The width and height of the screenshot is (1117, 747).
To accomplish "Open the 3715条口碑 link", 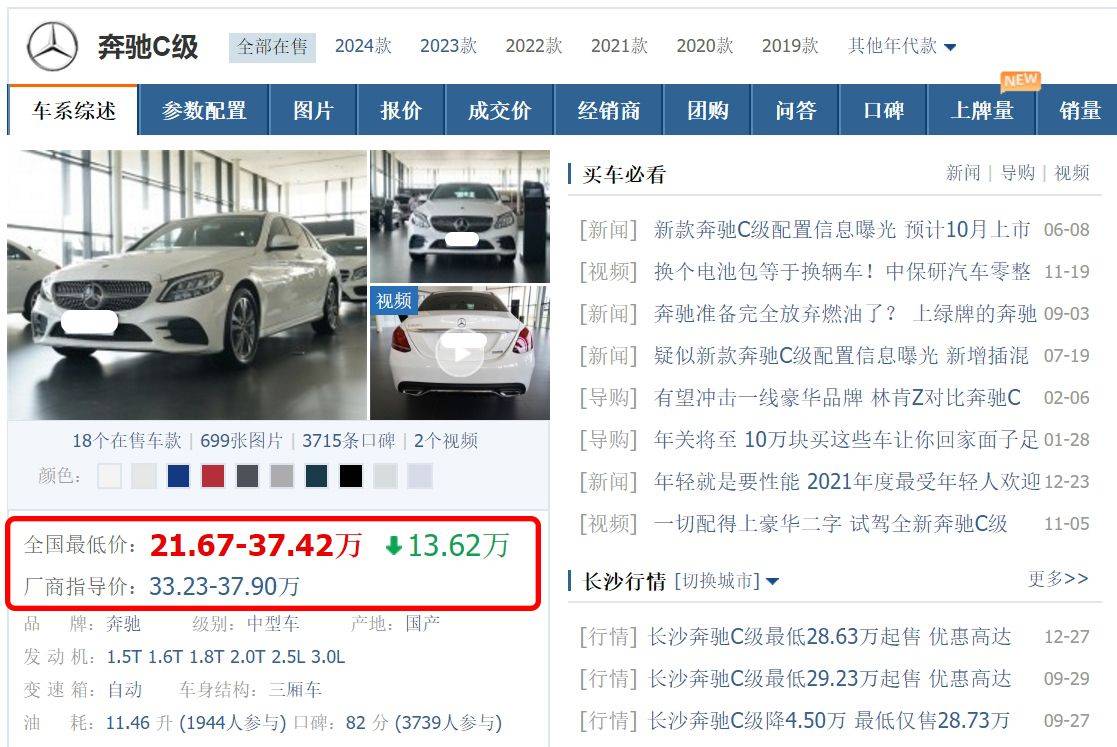I will click(x=348, y=441).
